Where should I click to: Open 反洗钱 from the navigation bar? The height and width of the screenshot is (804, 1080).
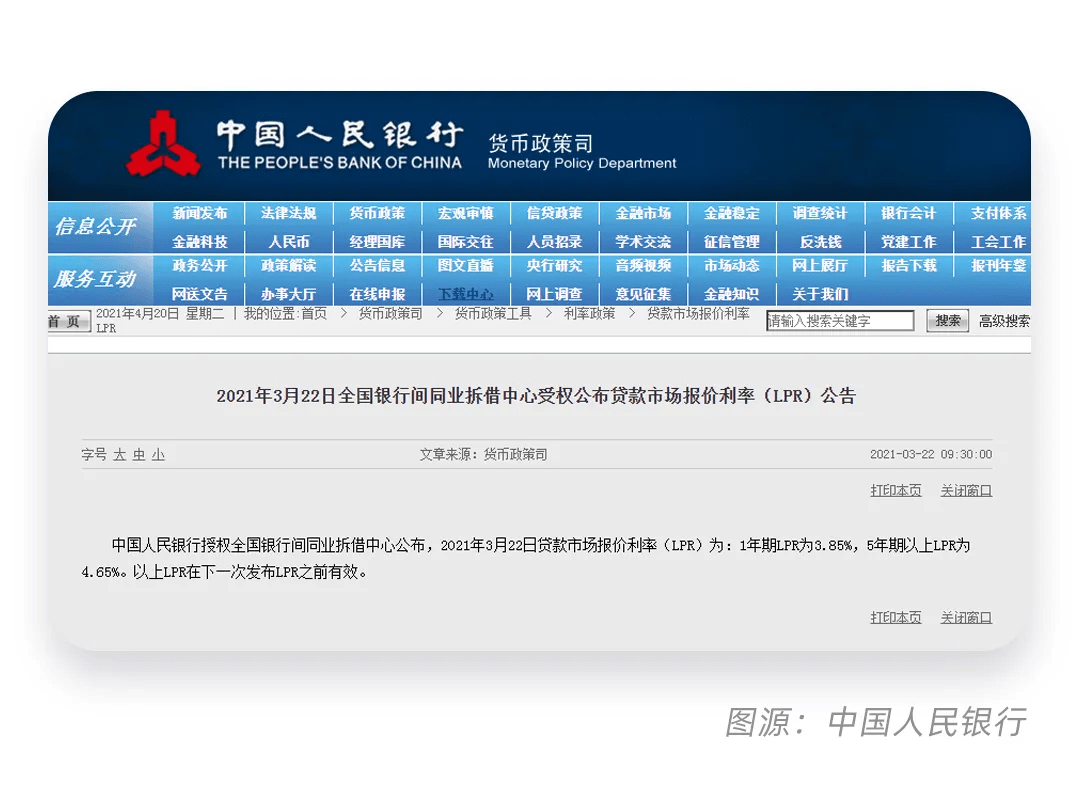820,242
